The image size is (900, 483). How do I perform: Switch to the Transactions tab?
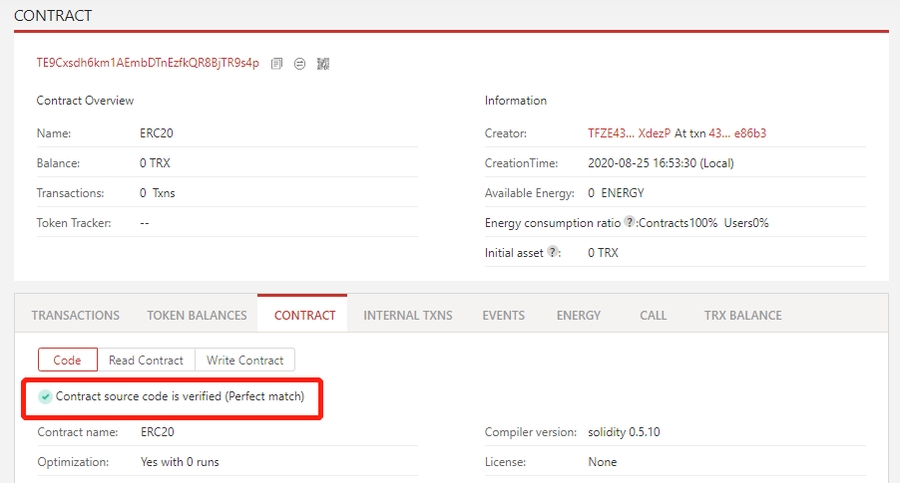coord(75,315)
